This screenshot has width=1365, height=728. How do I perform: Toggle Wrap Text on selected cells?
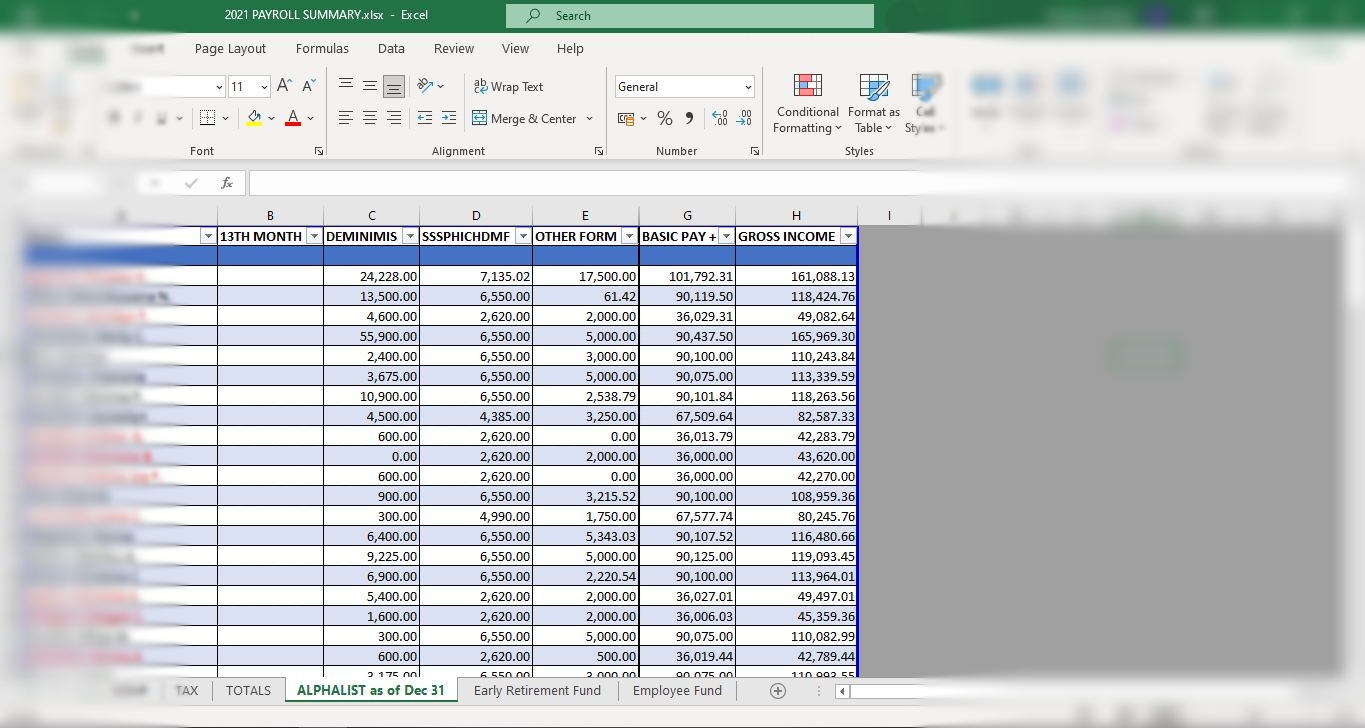tap(508, 87)
